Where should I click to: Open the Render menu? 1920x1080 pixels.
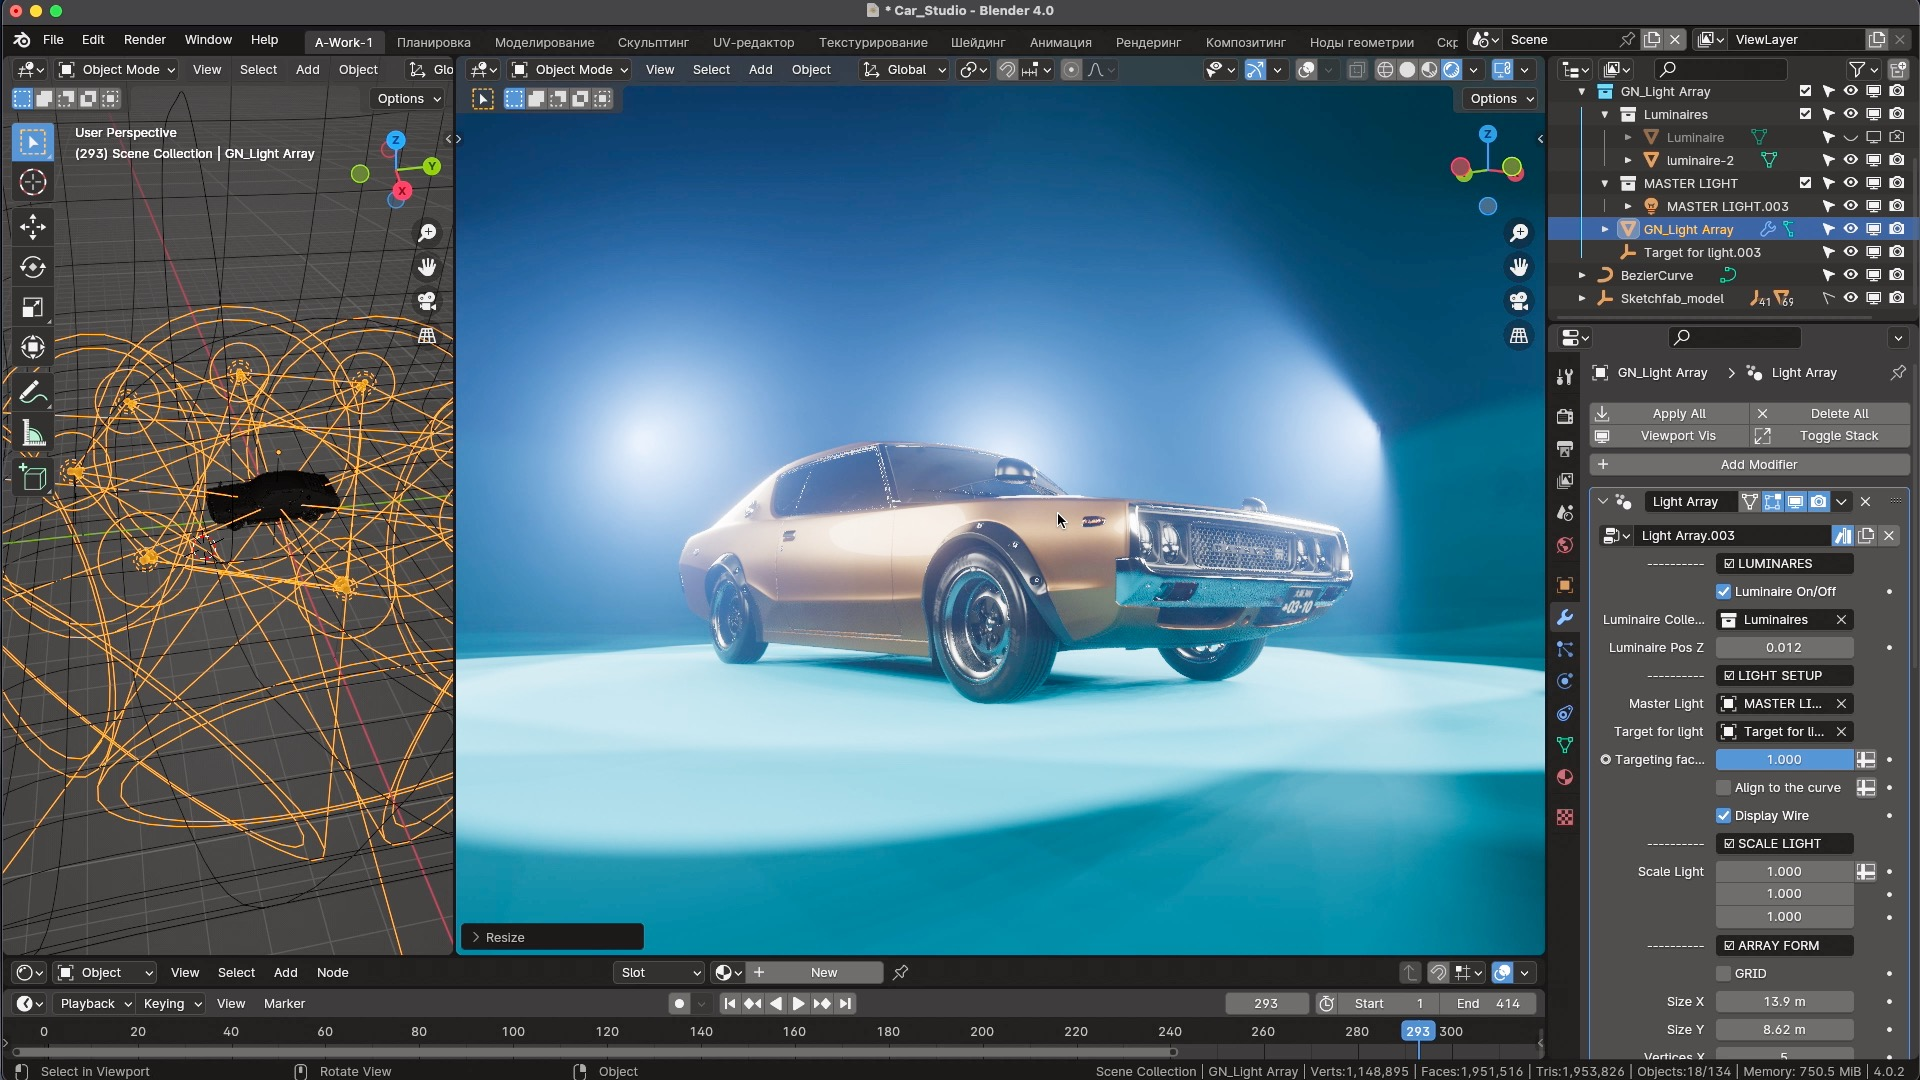[144, 39]
